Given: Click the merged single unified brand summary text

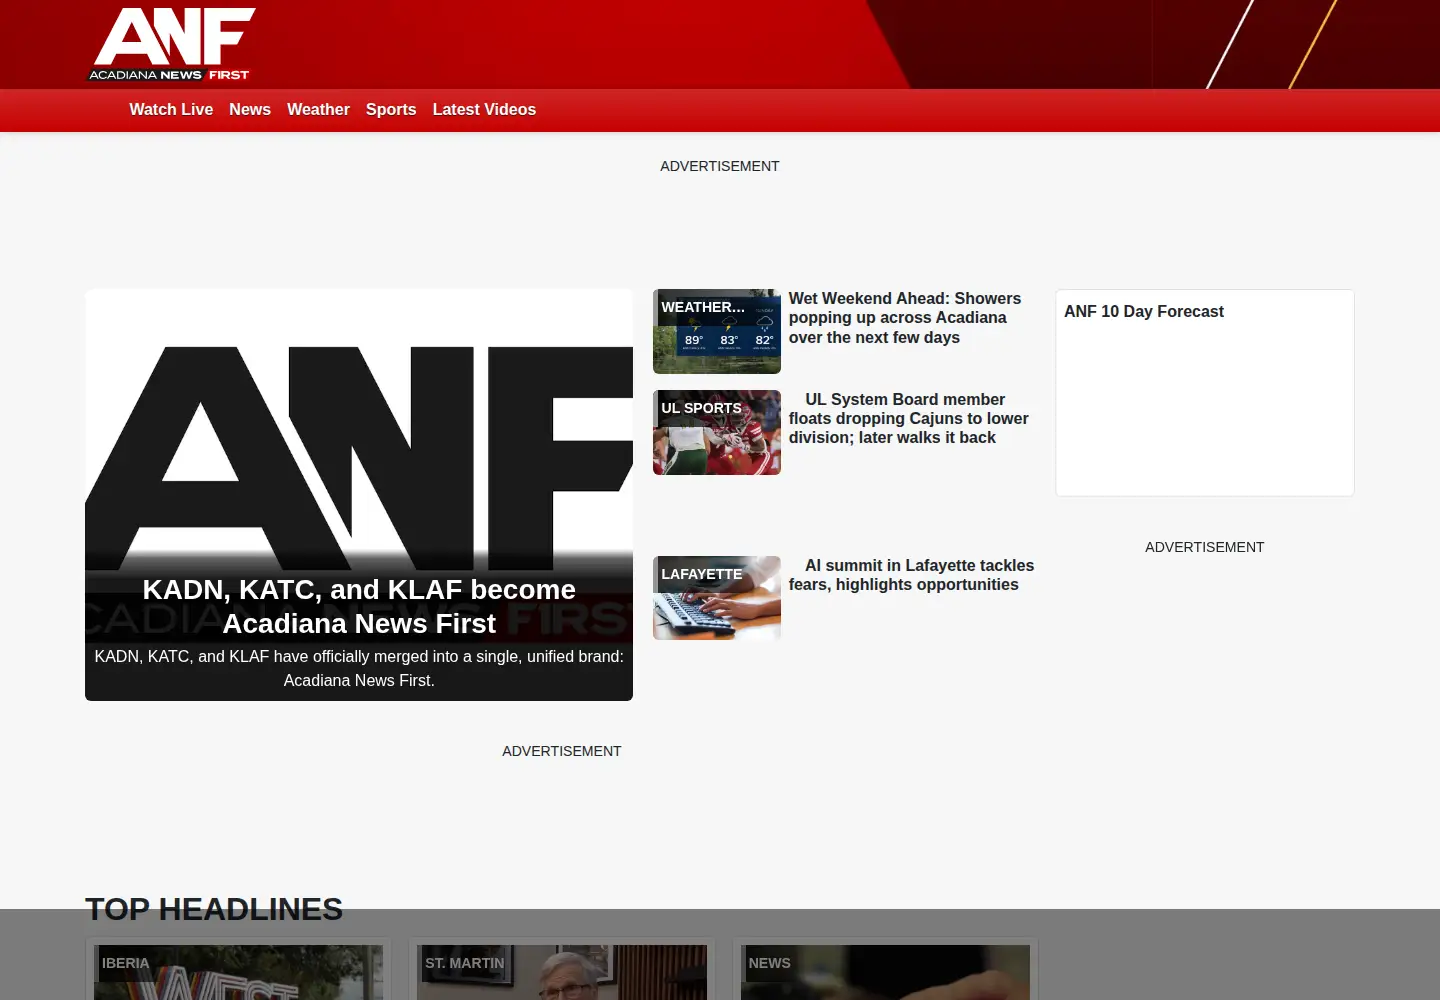Looking at the screenshot, I should [359, 668].
